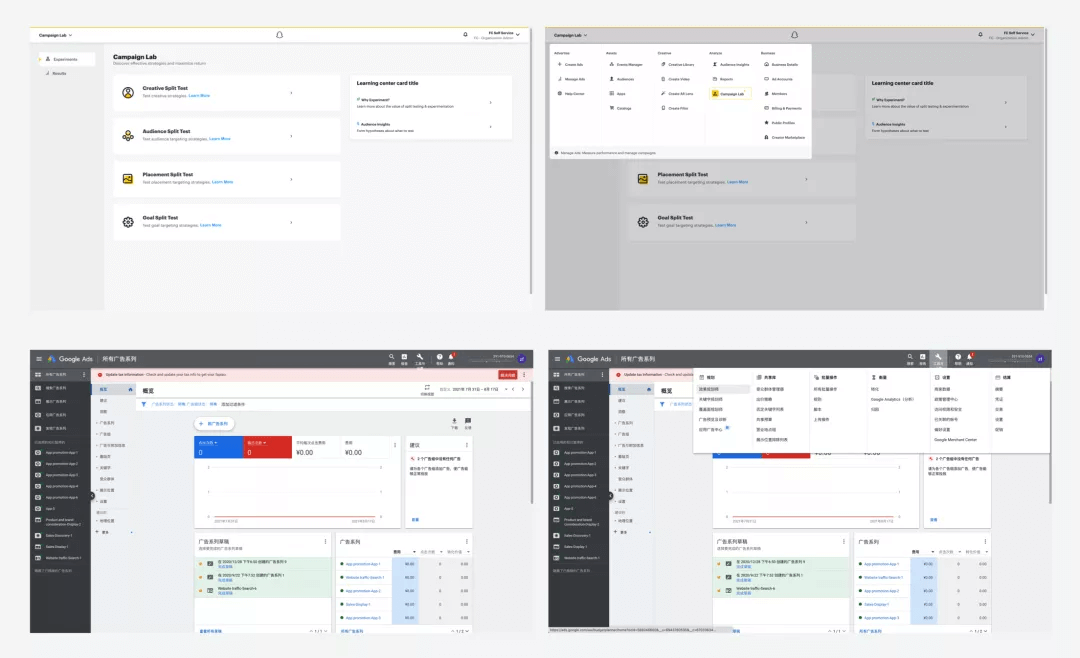Pick Google Merchant Center in tools menu

955,440
